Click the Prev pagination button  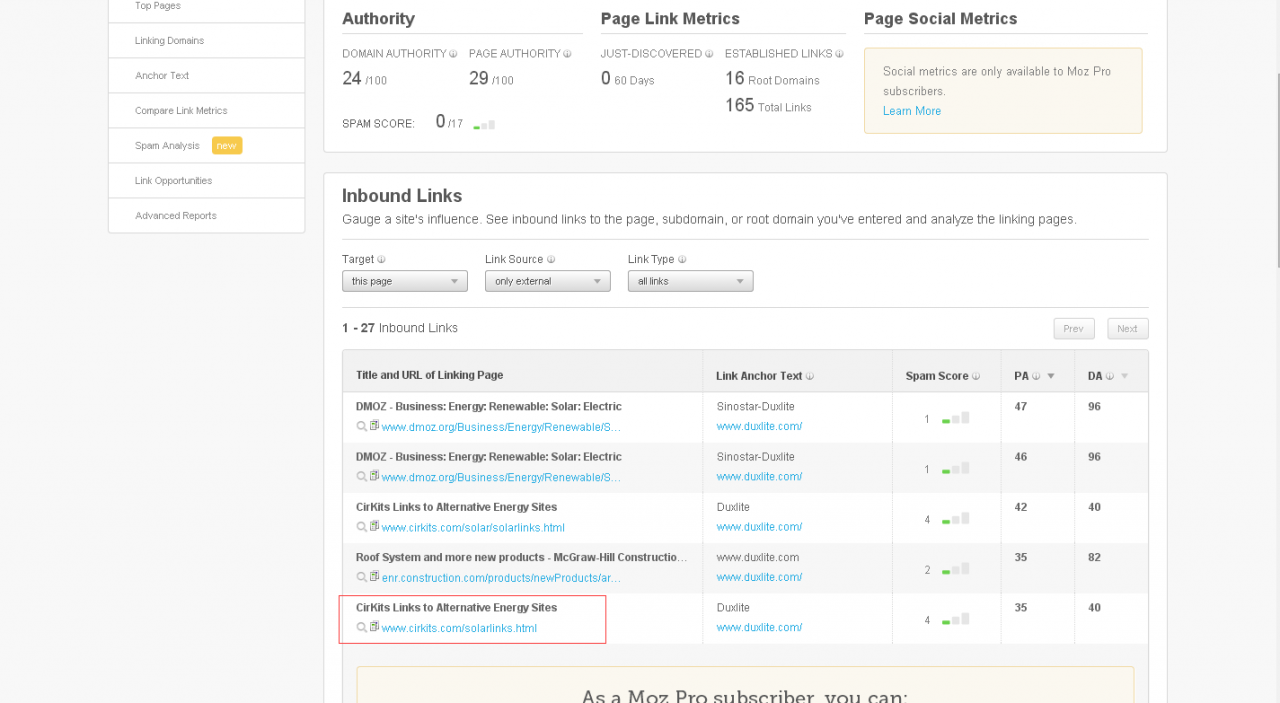coord(1074,329)
